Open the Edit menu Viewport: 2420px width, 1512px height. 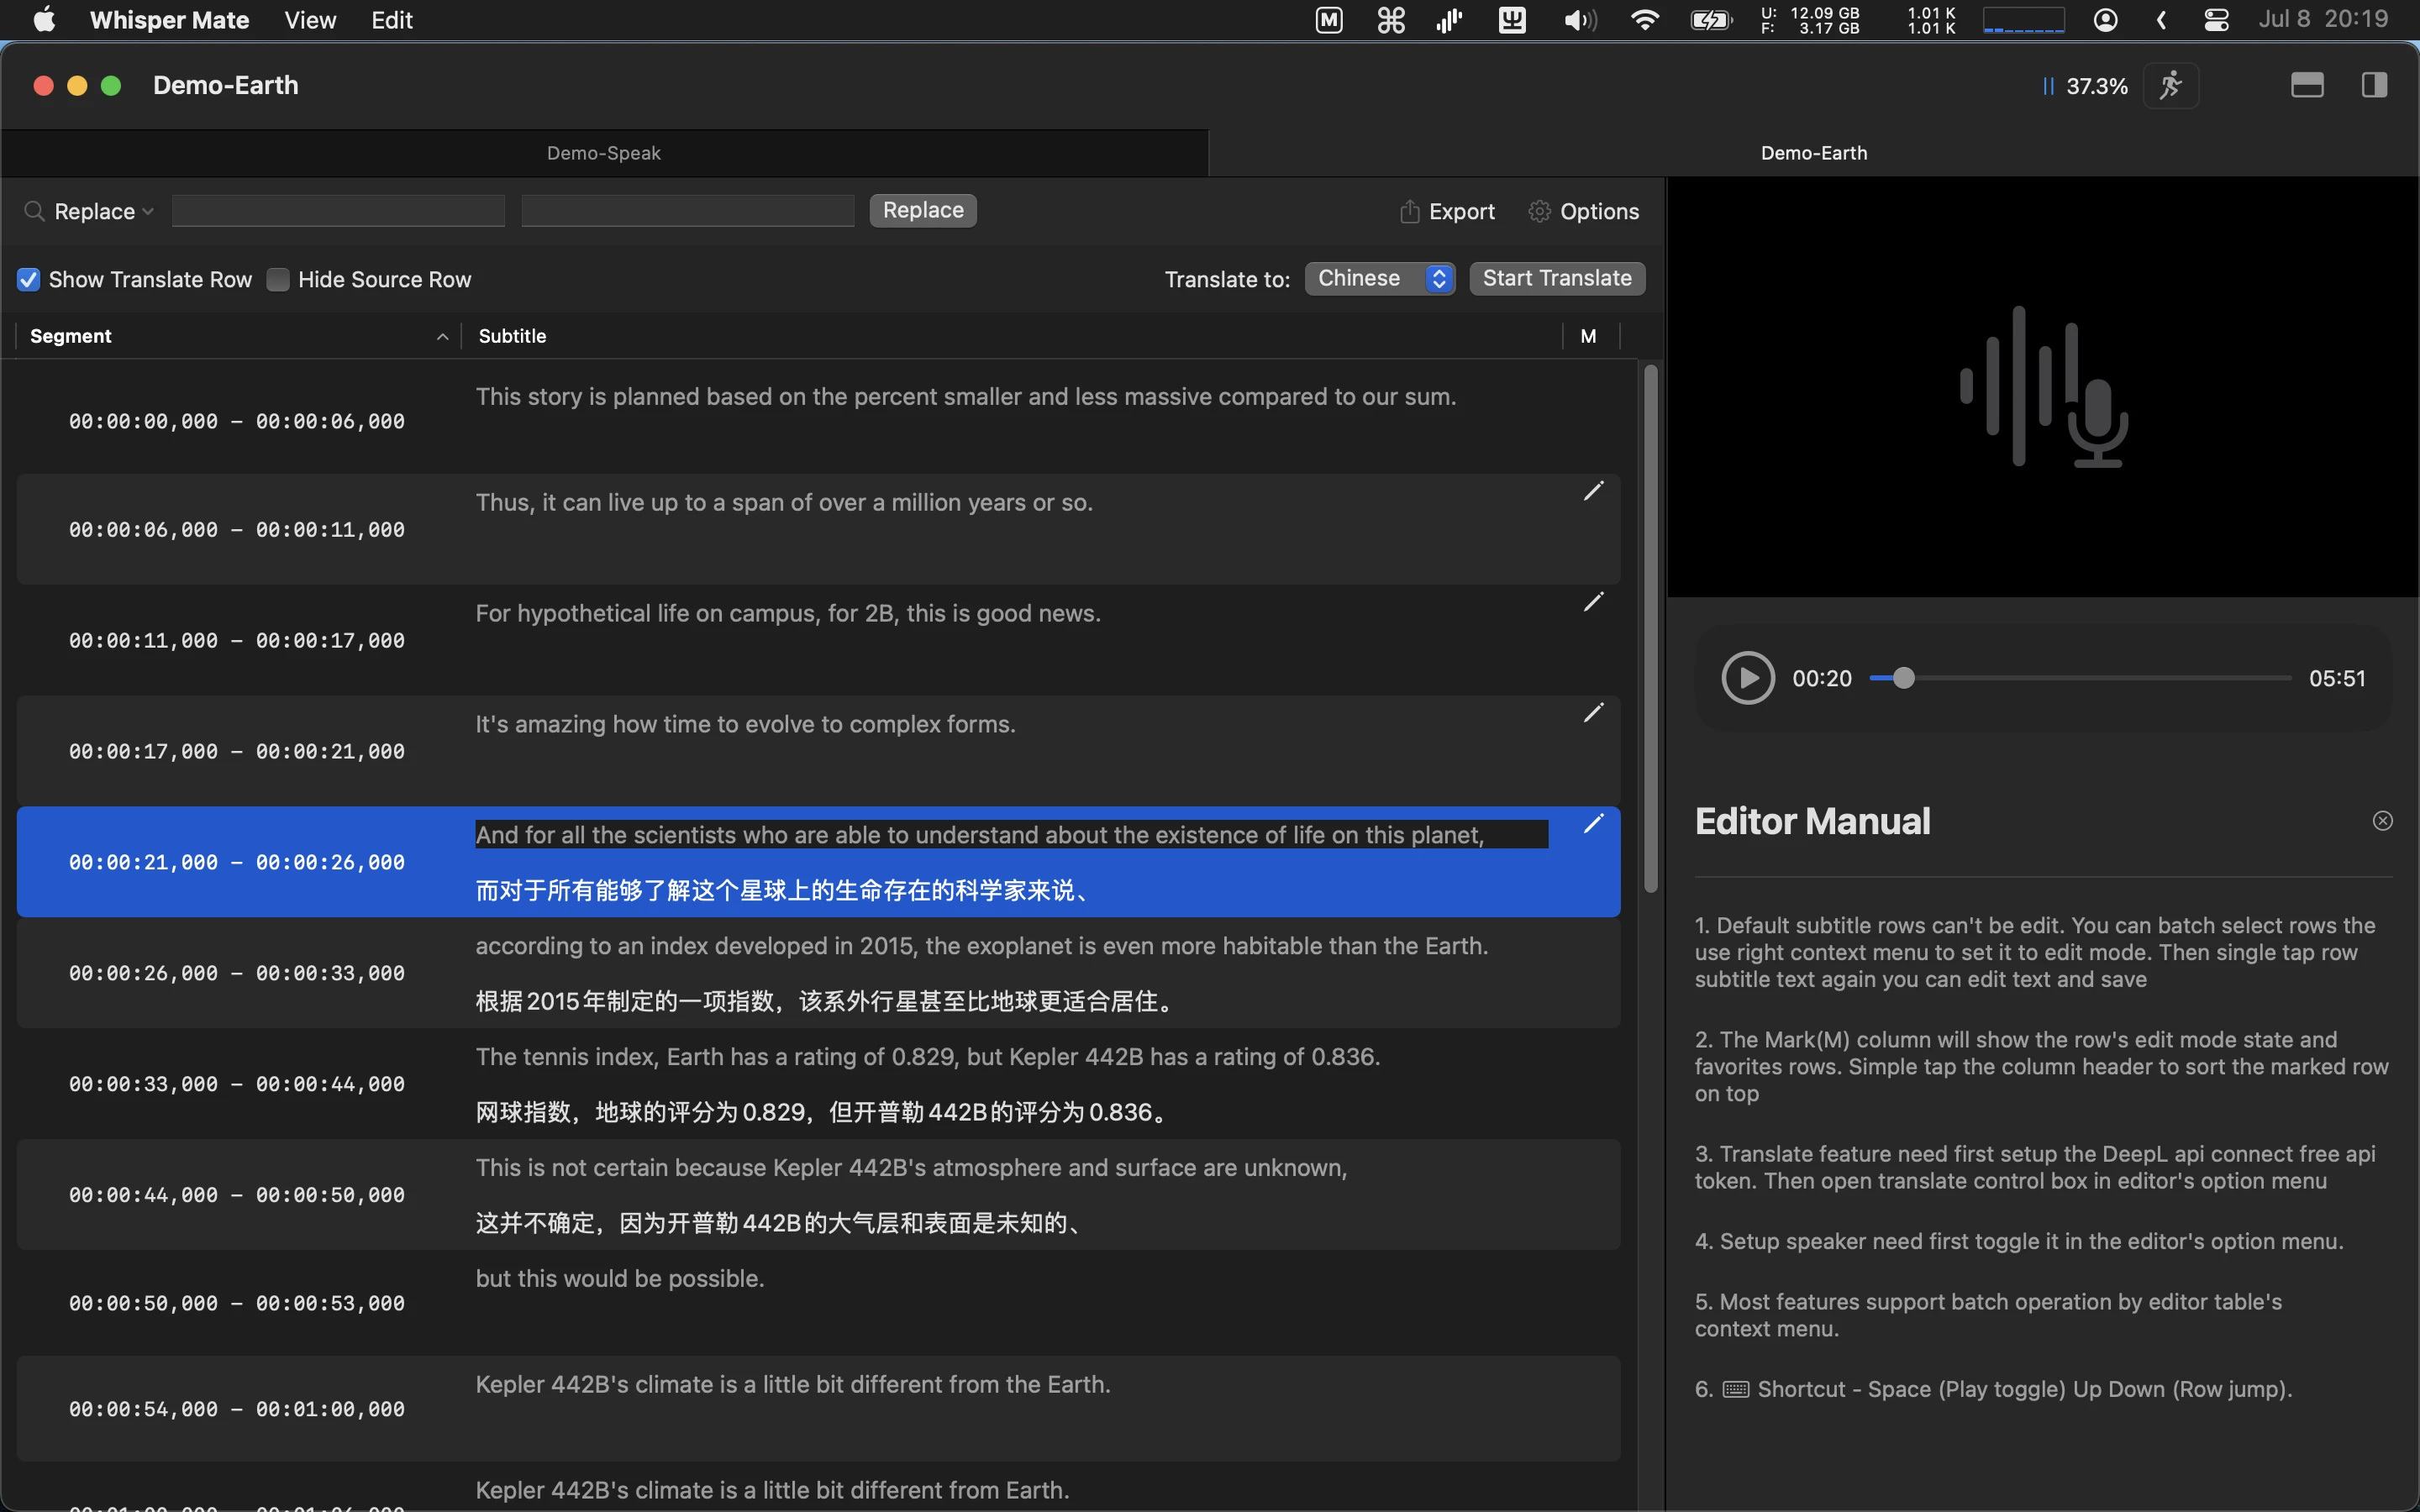tap(392, 20)
